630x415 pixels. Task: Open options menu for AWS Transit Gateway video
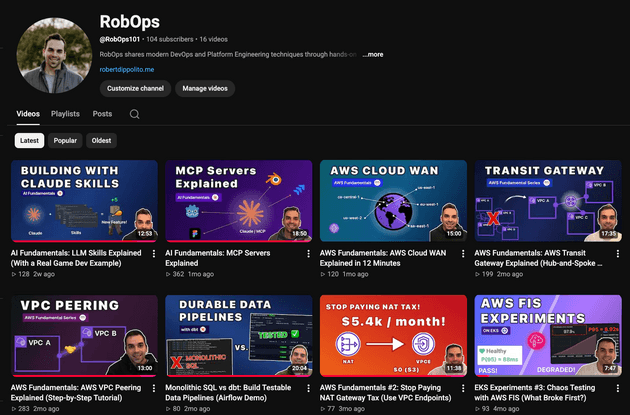[x=618, y=253]
